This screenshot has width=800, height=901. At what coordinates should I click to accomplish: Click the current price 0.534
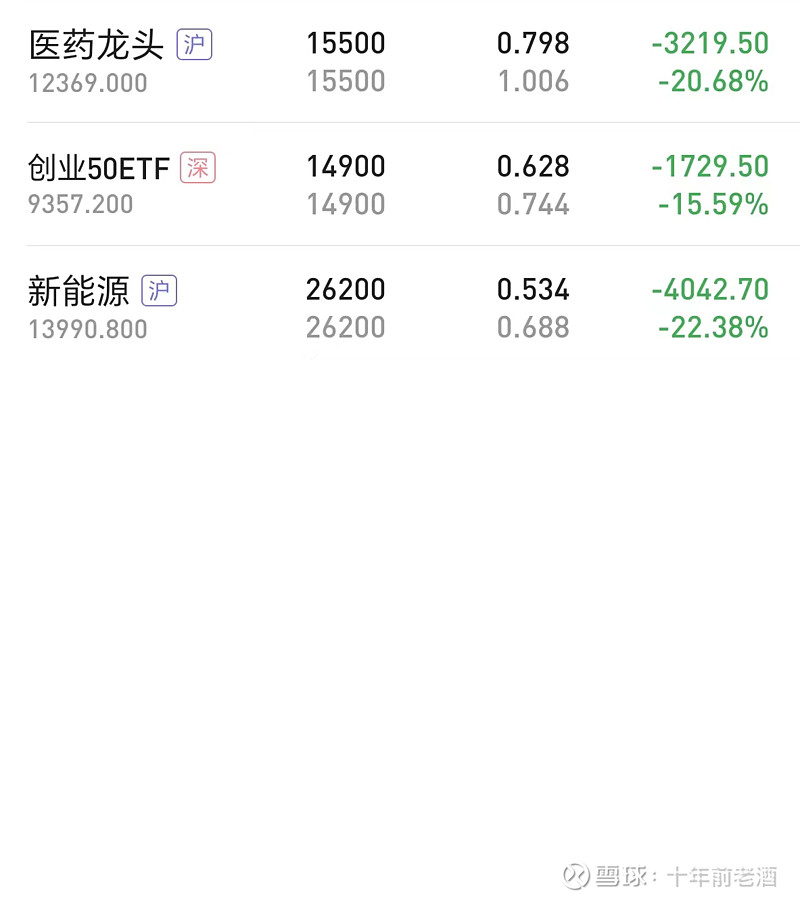coord(533,290)
